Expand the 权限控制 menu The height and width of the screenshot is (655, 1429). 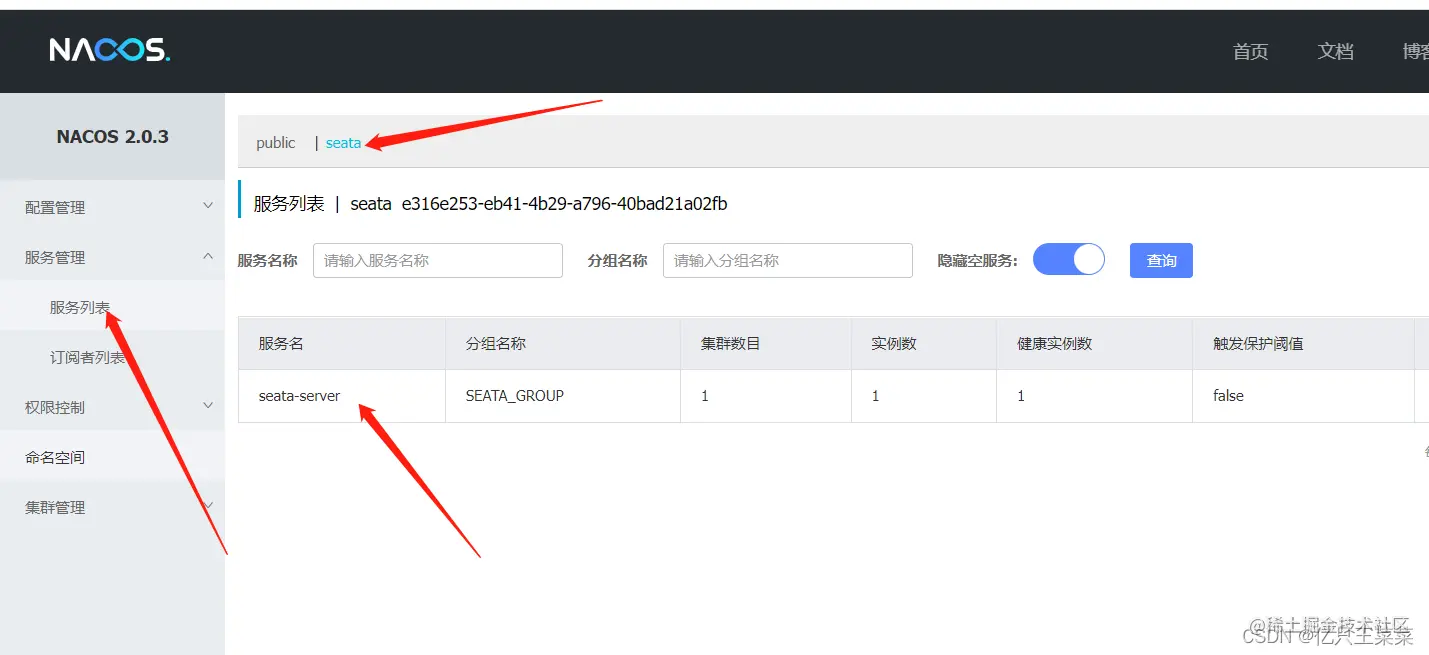[112, 407]
